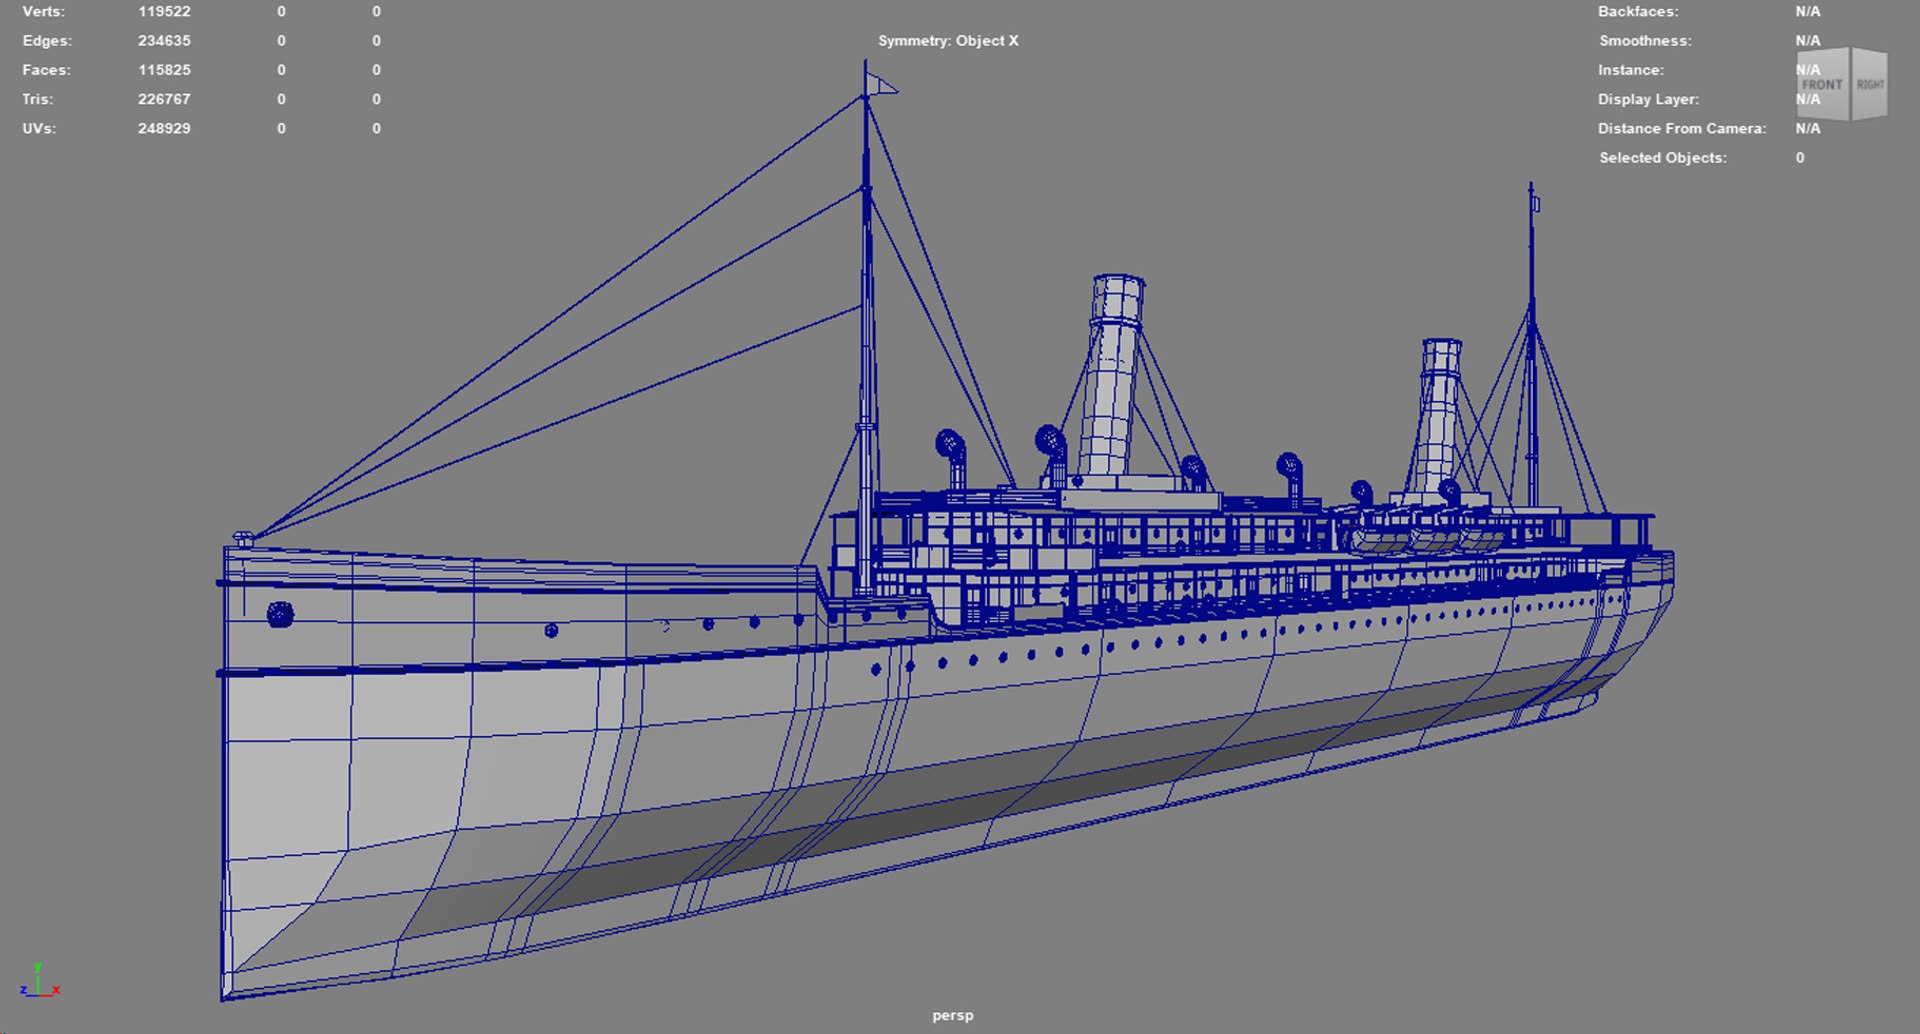Select the taller forward funnel on the ship
Screen dimensions: 1920x1034
pos(1112,375)
